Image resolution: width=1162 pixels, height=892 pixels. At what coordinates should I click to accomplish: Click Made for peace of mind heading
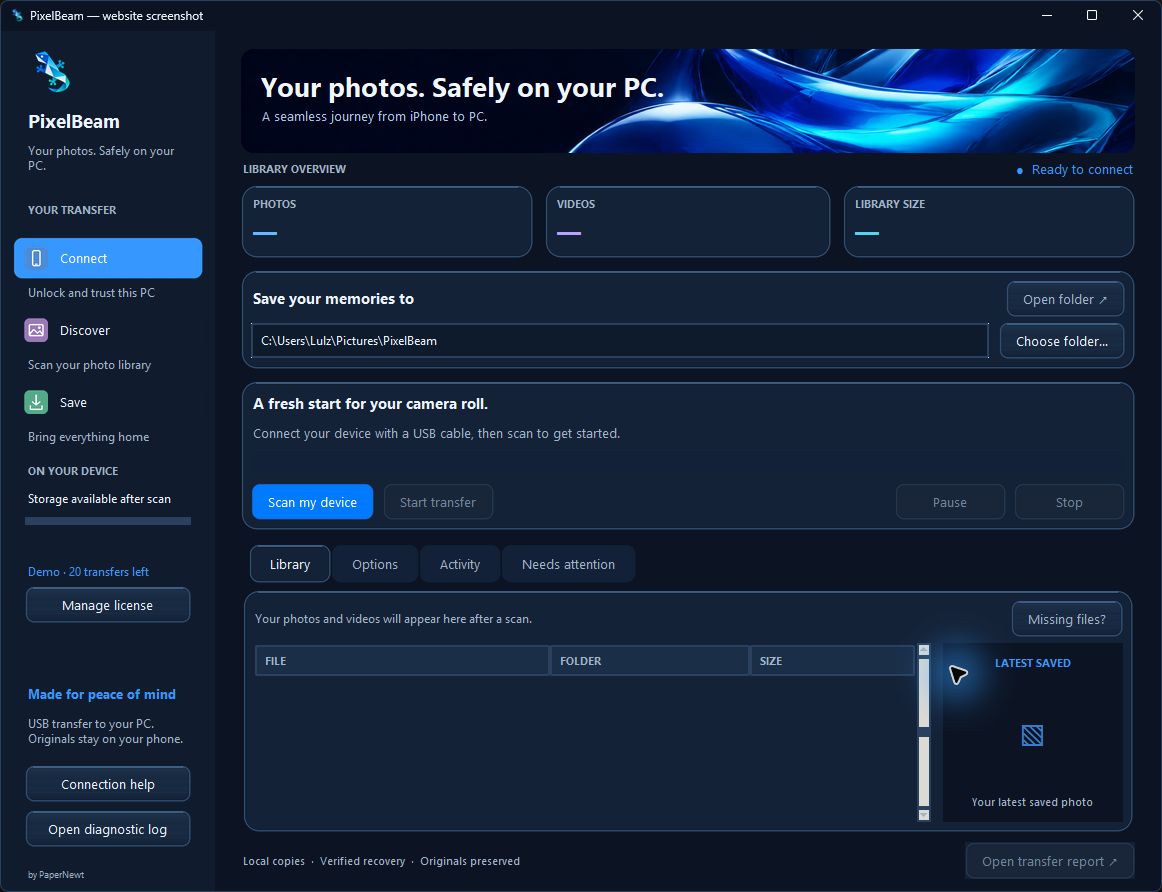coord(102,694)
